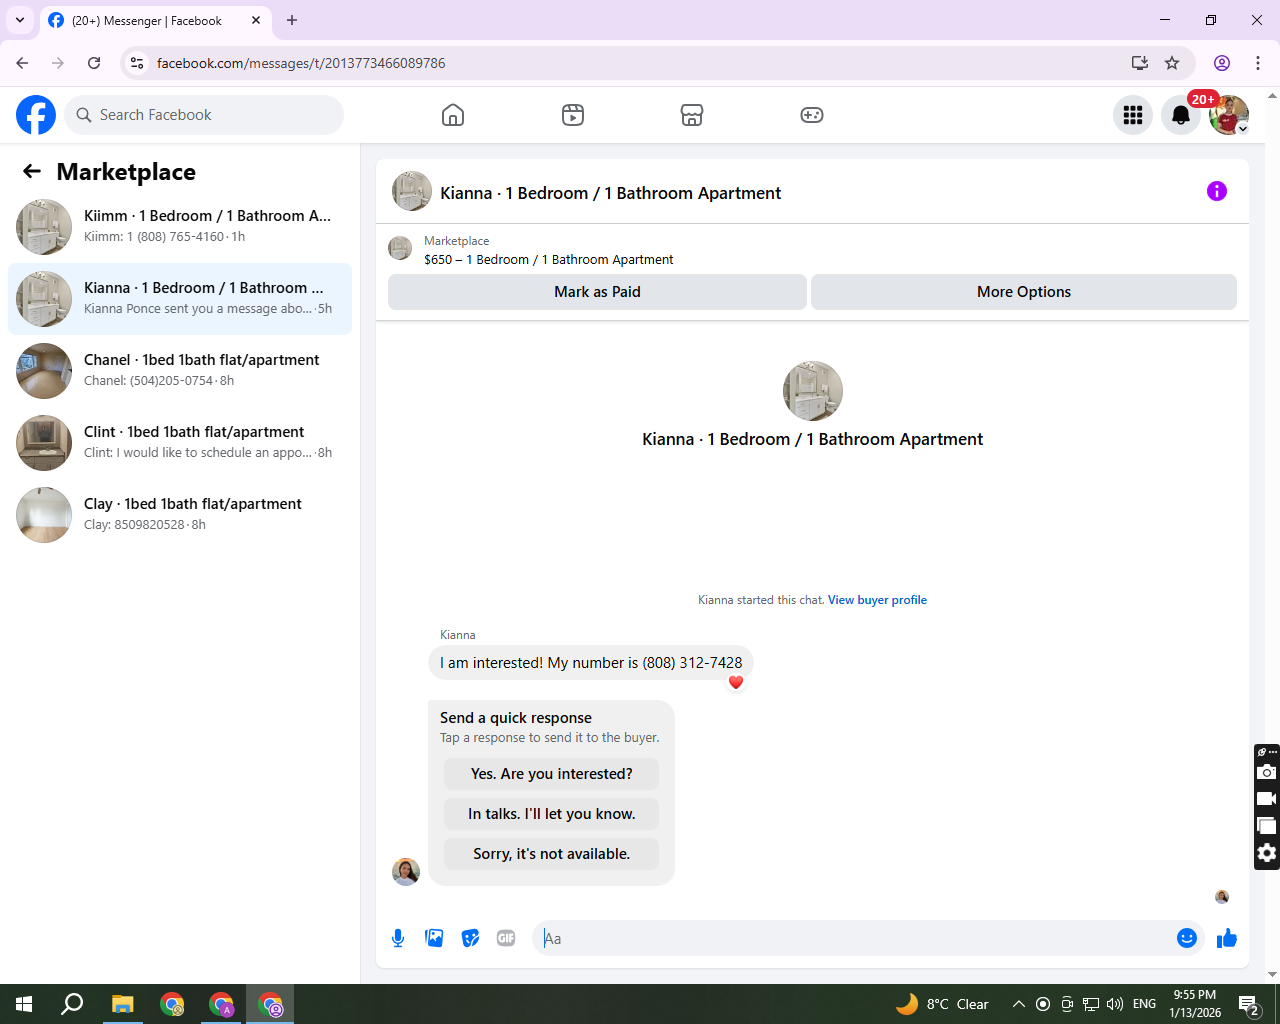
Task: Open File Explorer from the taskbar
Action: (122, 1004)
